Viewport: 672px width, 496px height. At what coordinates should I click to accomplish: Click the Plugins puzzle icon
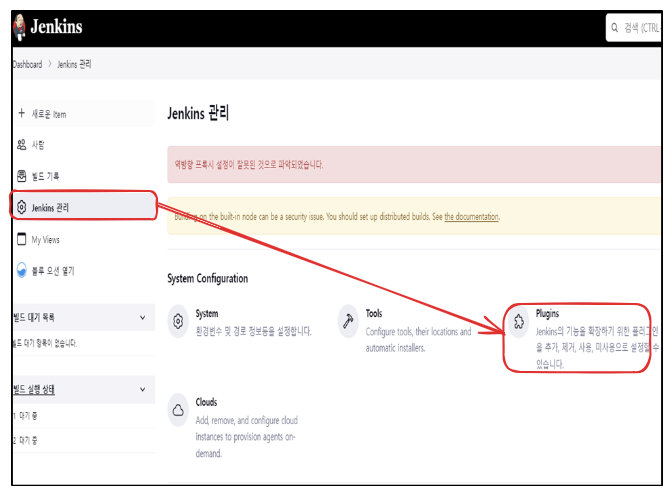click(519, 321)
